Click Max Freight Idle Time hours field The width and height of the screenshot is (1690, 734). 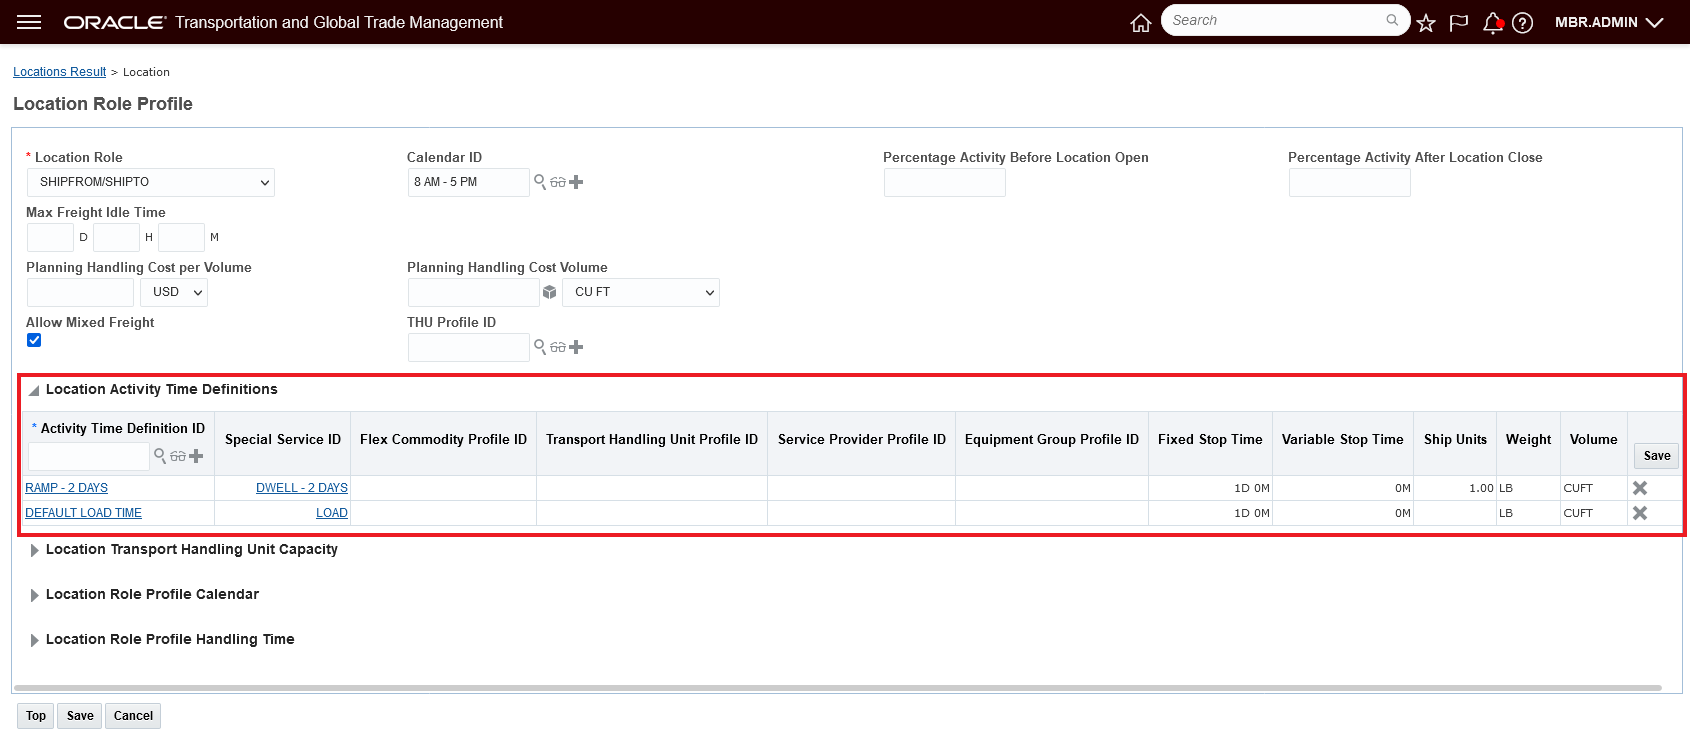[x=116, y=237]
